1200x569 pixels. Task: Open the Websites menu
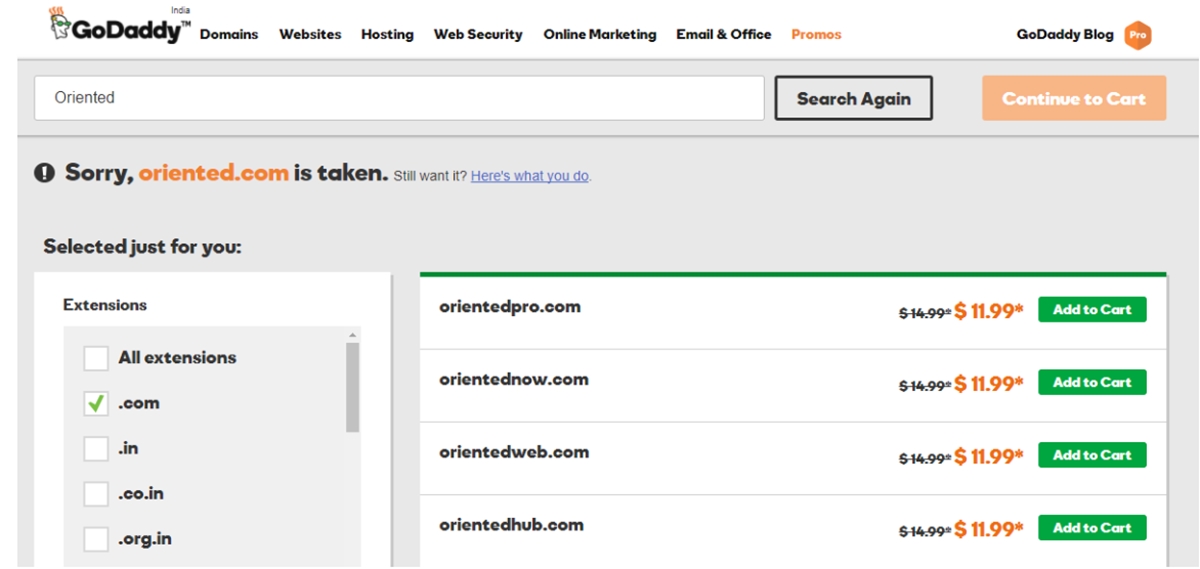tap(310, 34)
